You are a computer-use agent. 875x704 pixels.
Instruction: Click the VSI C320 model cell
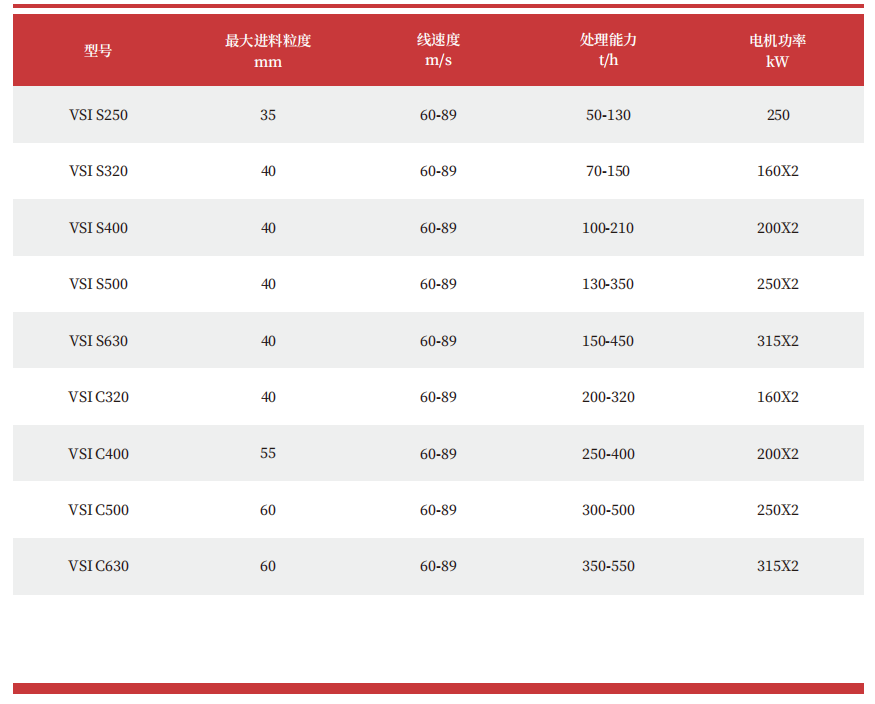[98, 397]
